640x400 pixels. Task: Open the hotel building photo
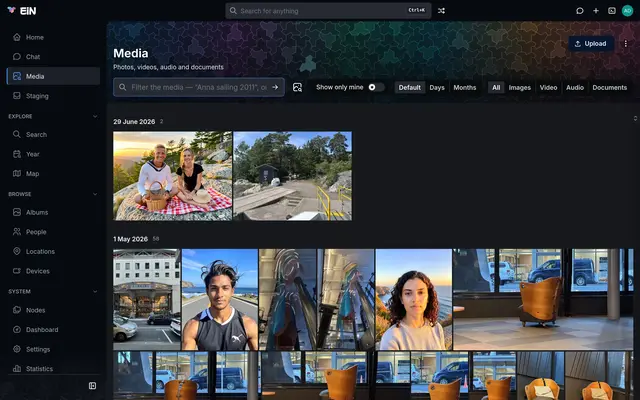point(147,300)
